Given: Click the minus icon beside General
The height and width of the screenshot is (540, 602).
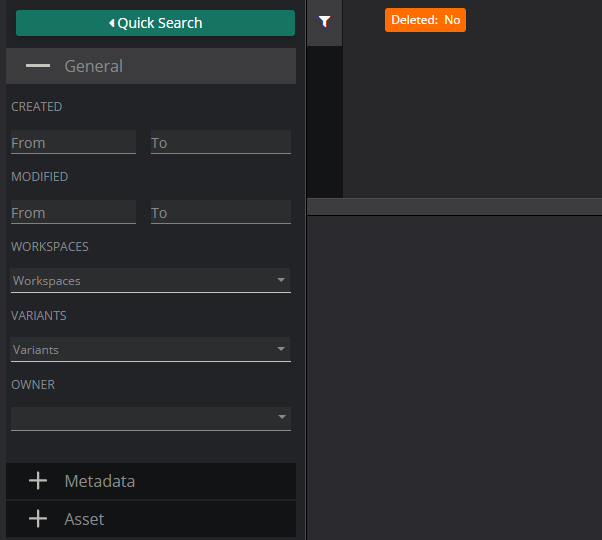Looking at the screenshot, I should coord(38,66).
